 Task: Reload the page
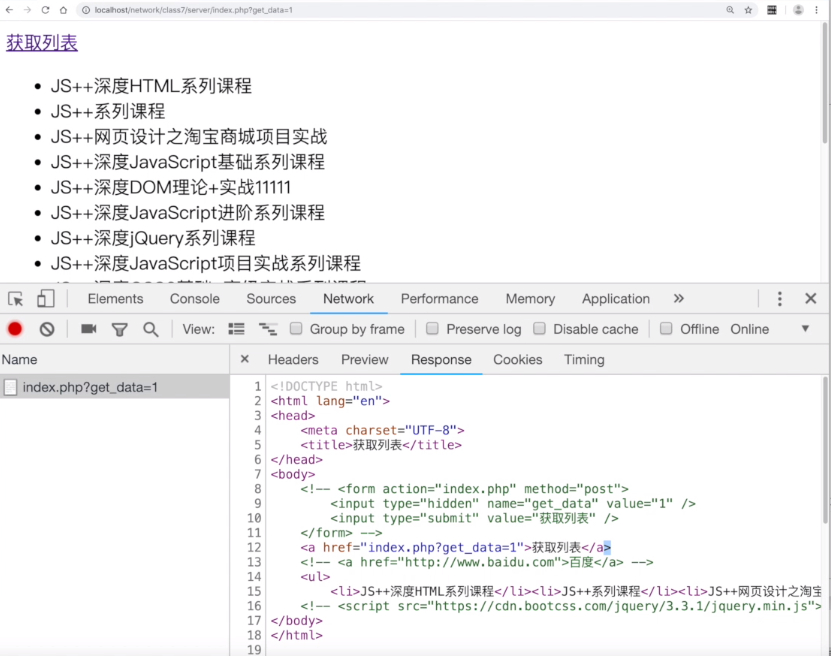(46, 10)
